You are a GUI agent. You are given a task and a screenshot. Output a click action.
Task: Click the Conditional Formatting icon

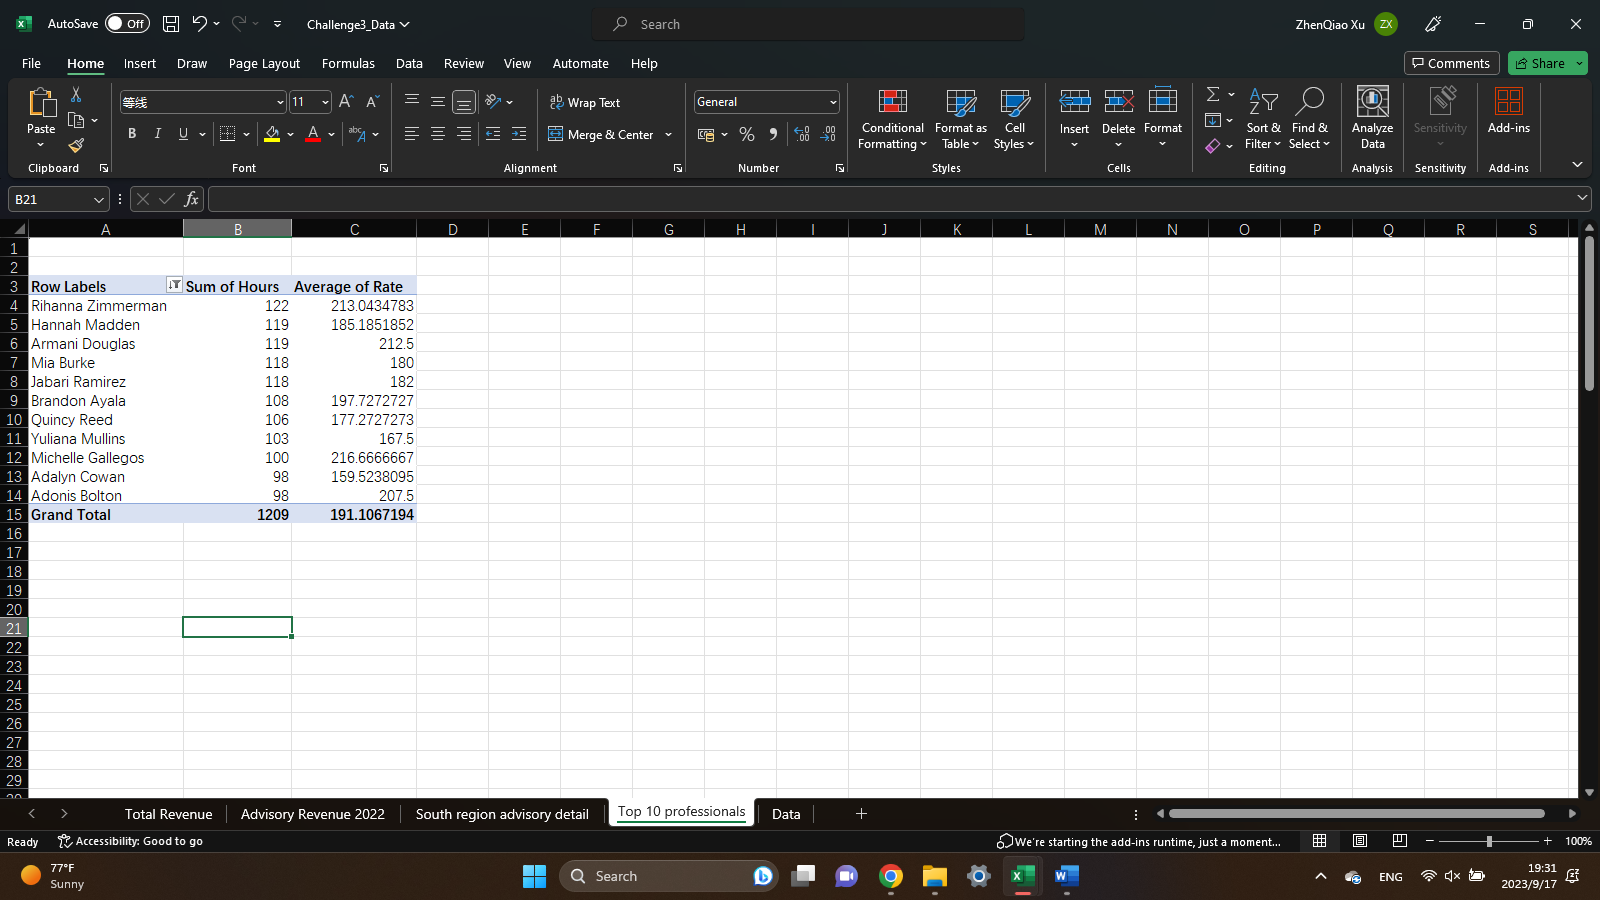coord(892,119)
